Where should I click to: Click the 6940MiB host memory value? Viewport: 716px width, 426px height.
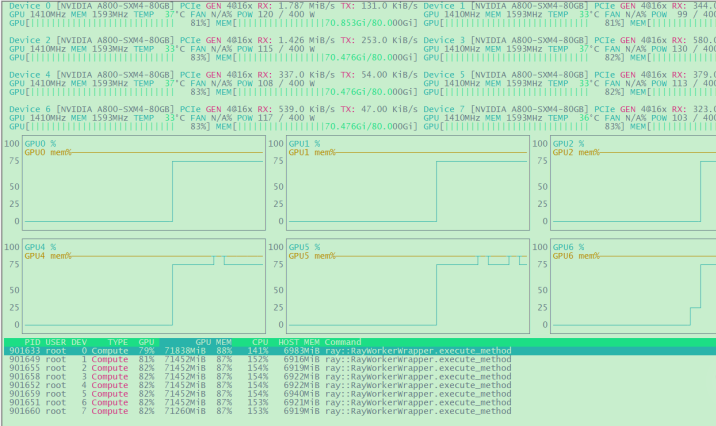[x=301, y=394]
